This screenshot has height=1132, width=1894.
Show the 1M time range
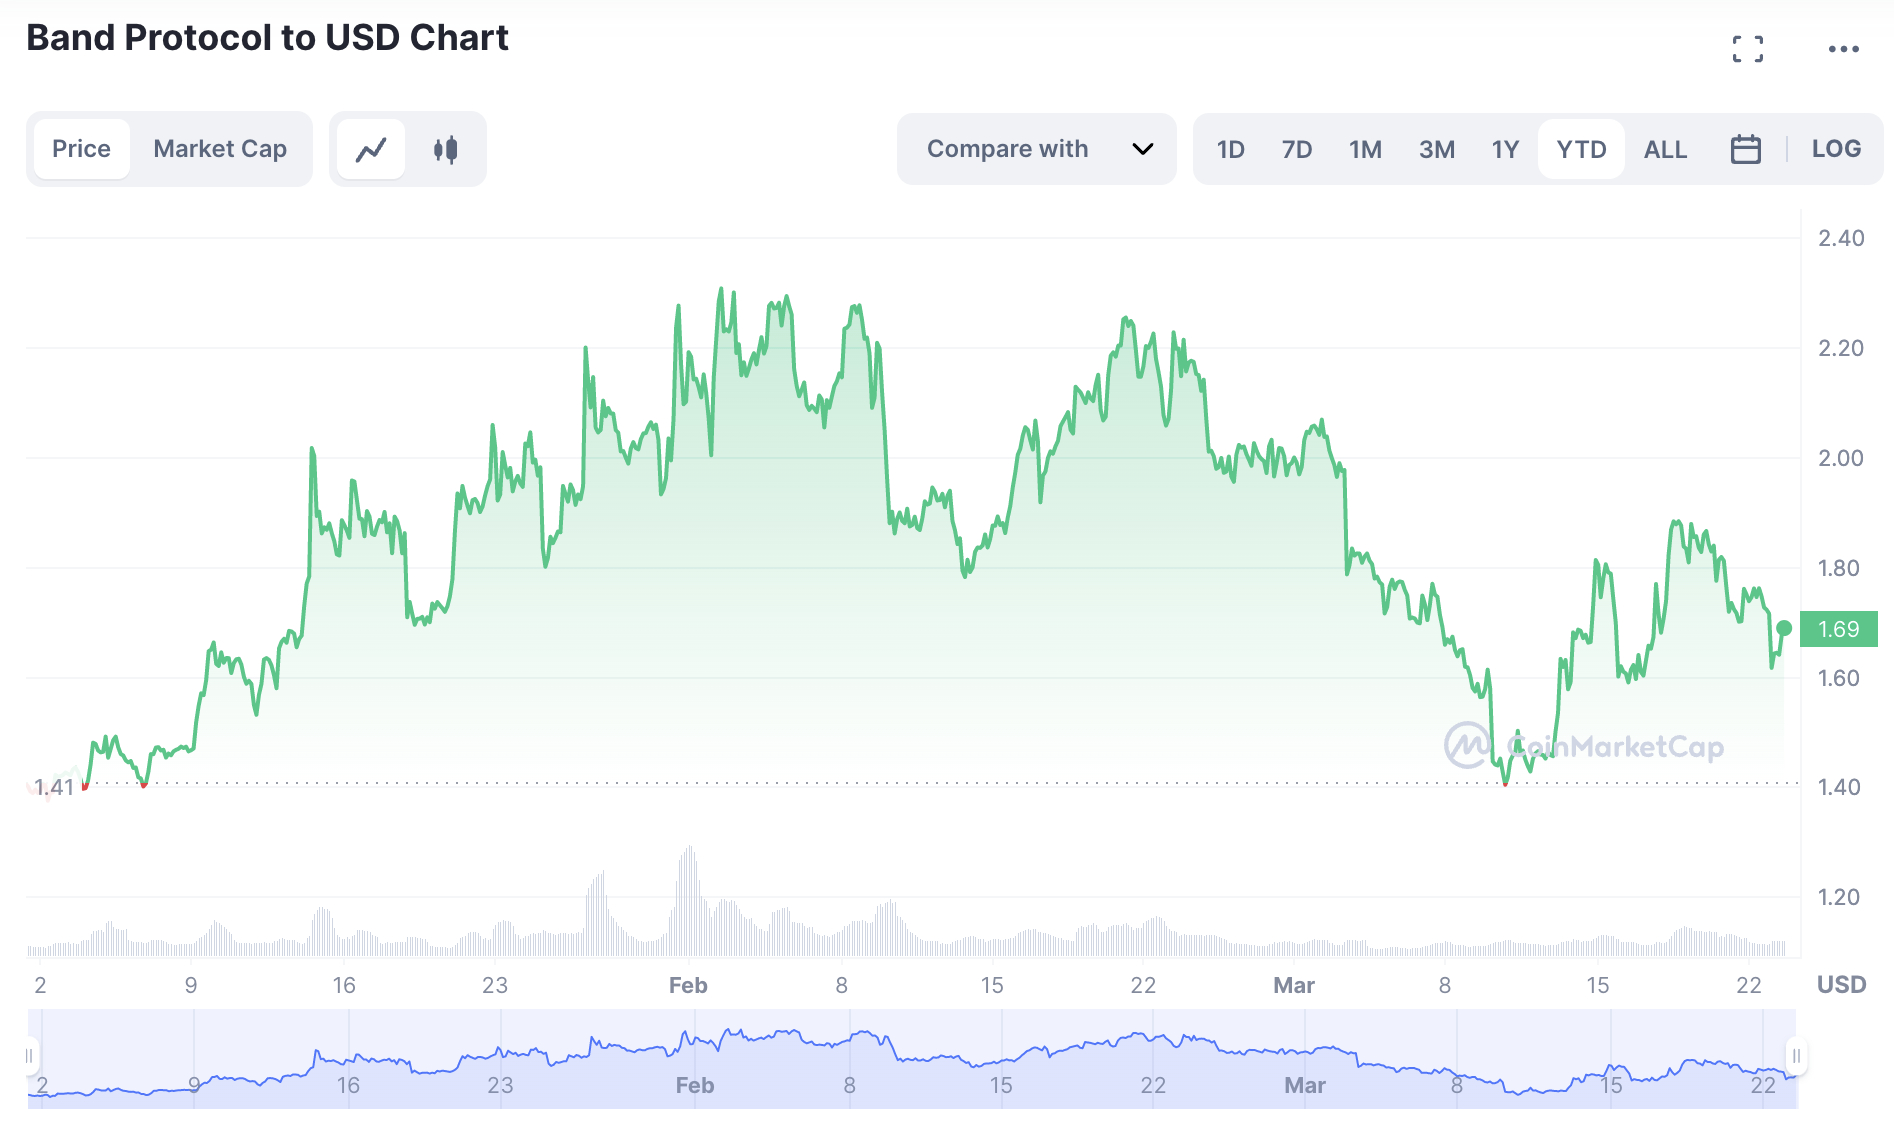pyautogui.click(x=1365, y=149)
